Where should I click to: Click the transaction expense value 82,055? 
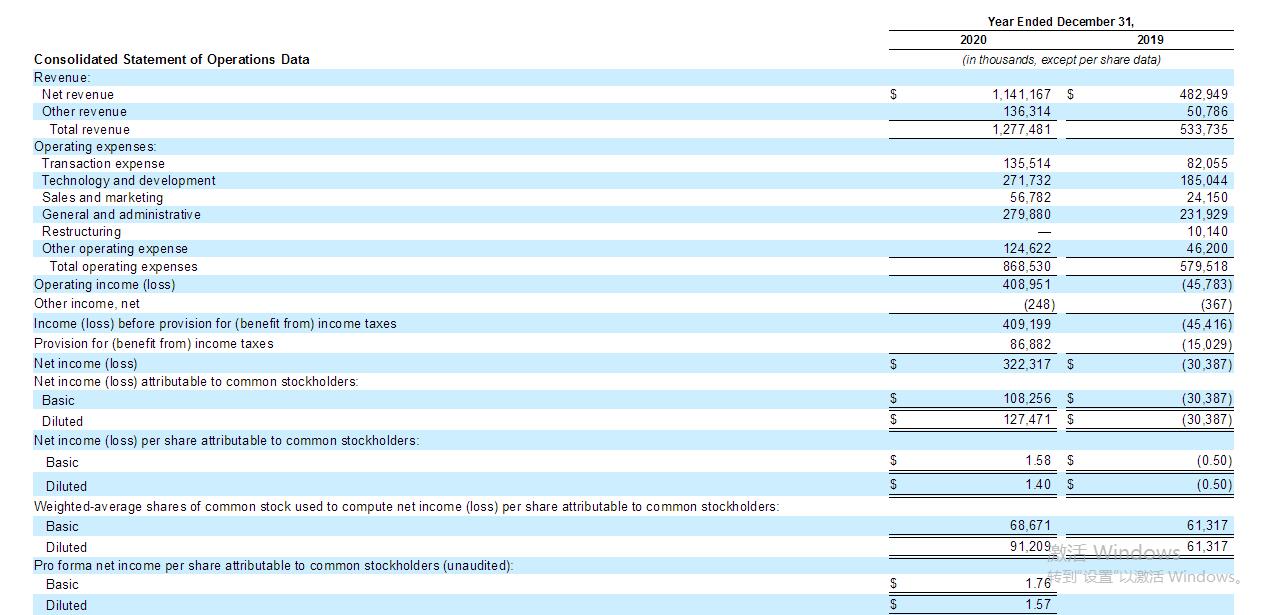1208,164
